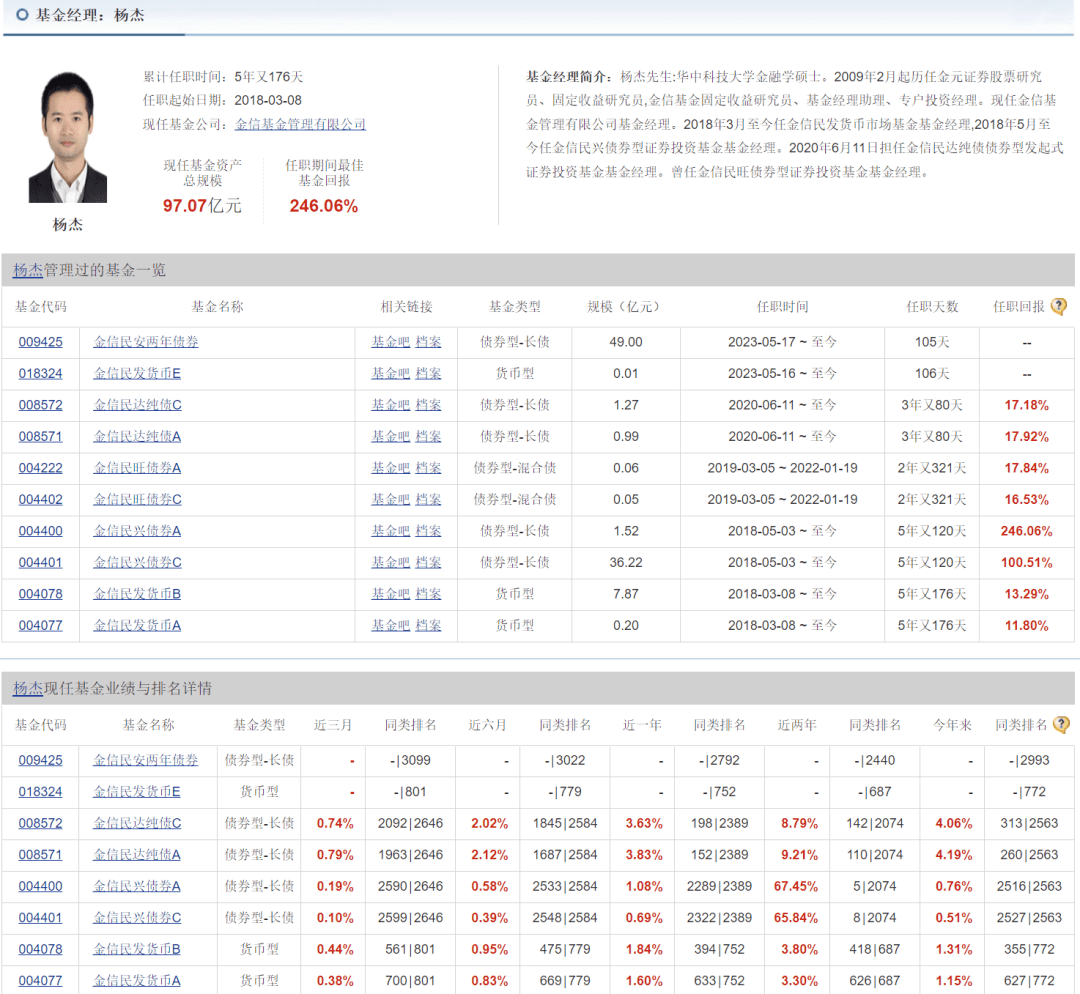Open 档案 for fund 009425
Screen dimensions: 1080x994
point(428,342)
